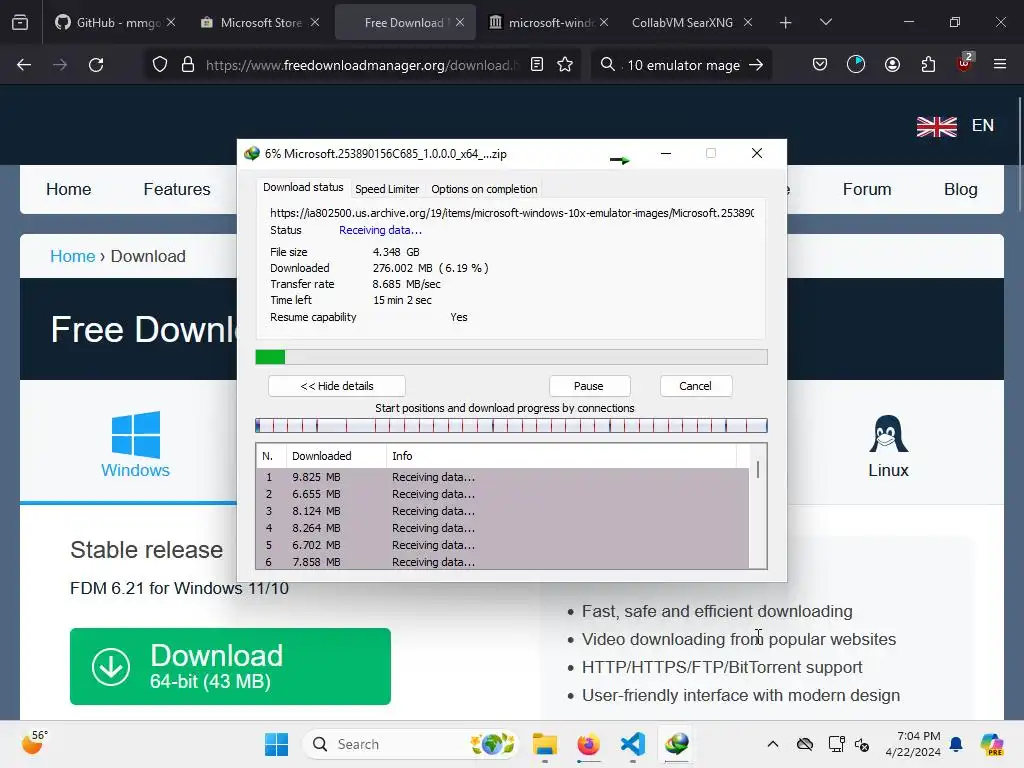
Task: Click search magnifier icon in search box
Action: (607, 65)
